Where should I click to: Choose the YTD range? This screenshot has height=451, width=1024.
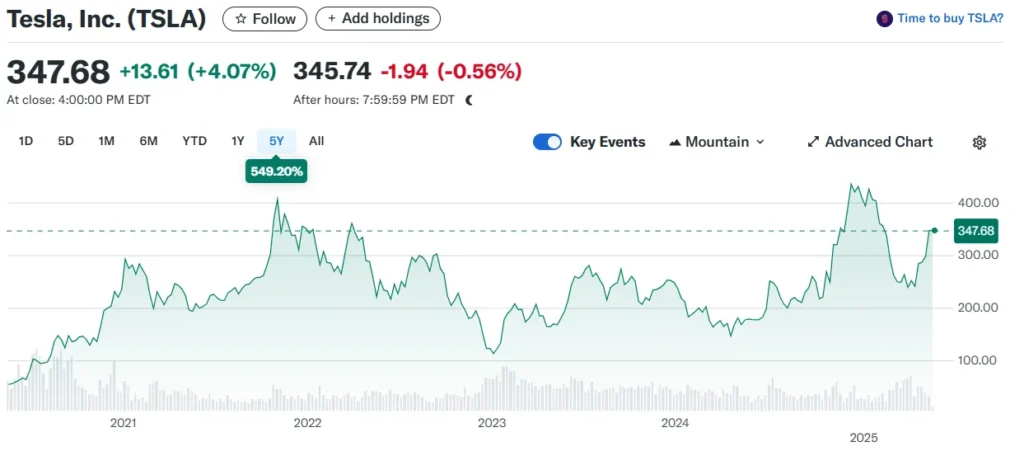coord(195,141)
